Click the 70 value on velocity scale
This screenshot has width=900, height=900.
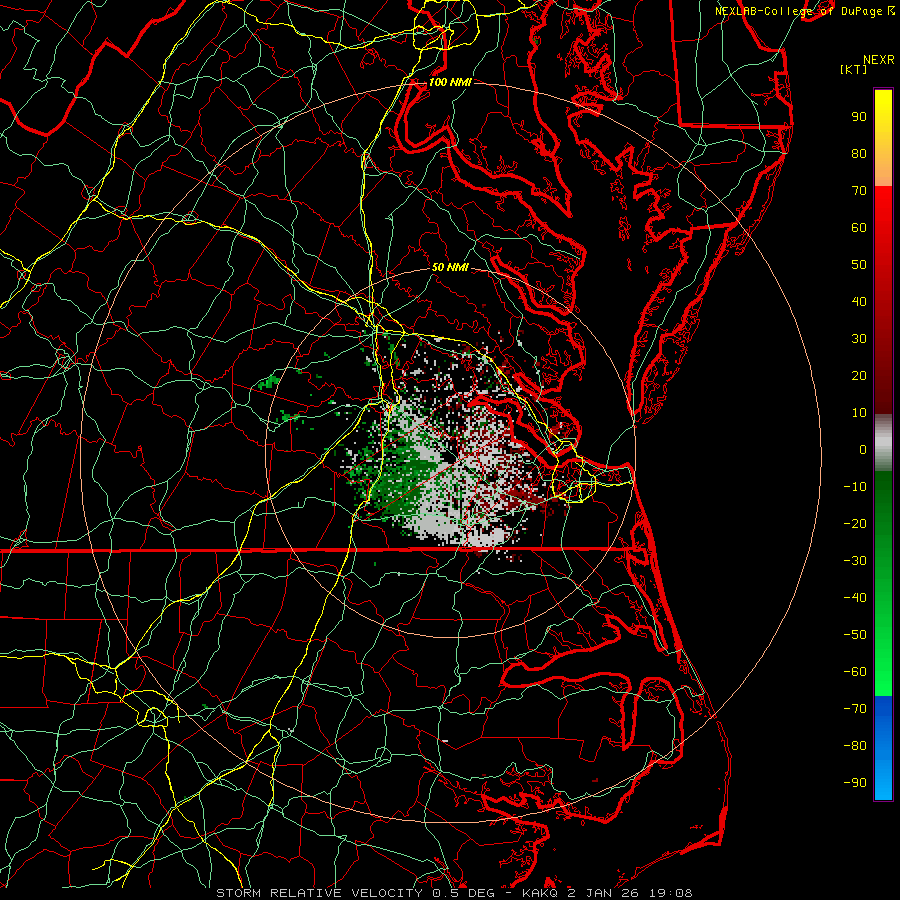coord(859,191)
